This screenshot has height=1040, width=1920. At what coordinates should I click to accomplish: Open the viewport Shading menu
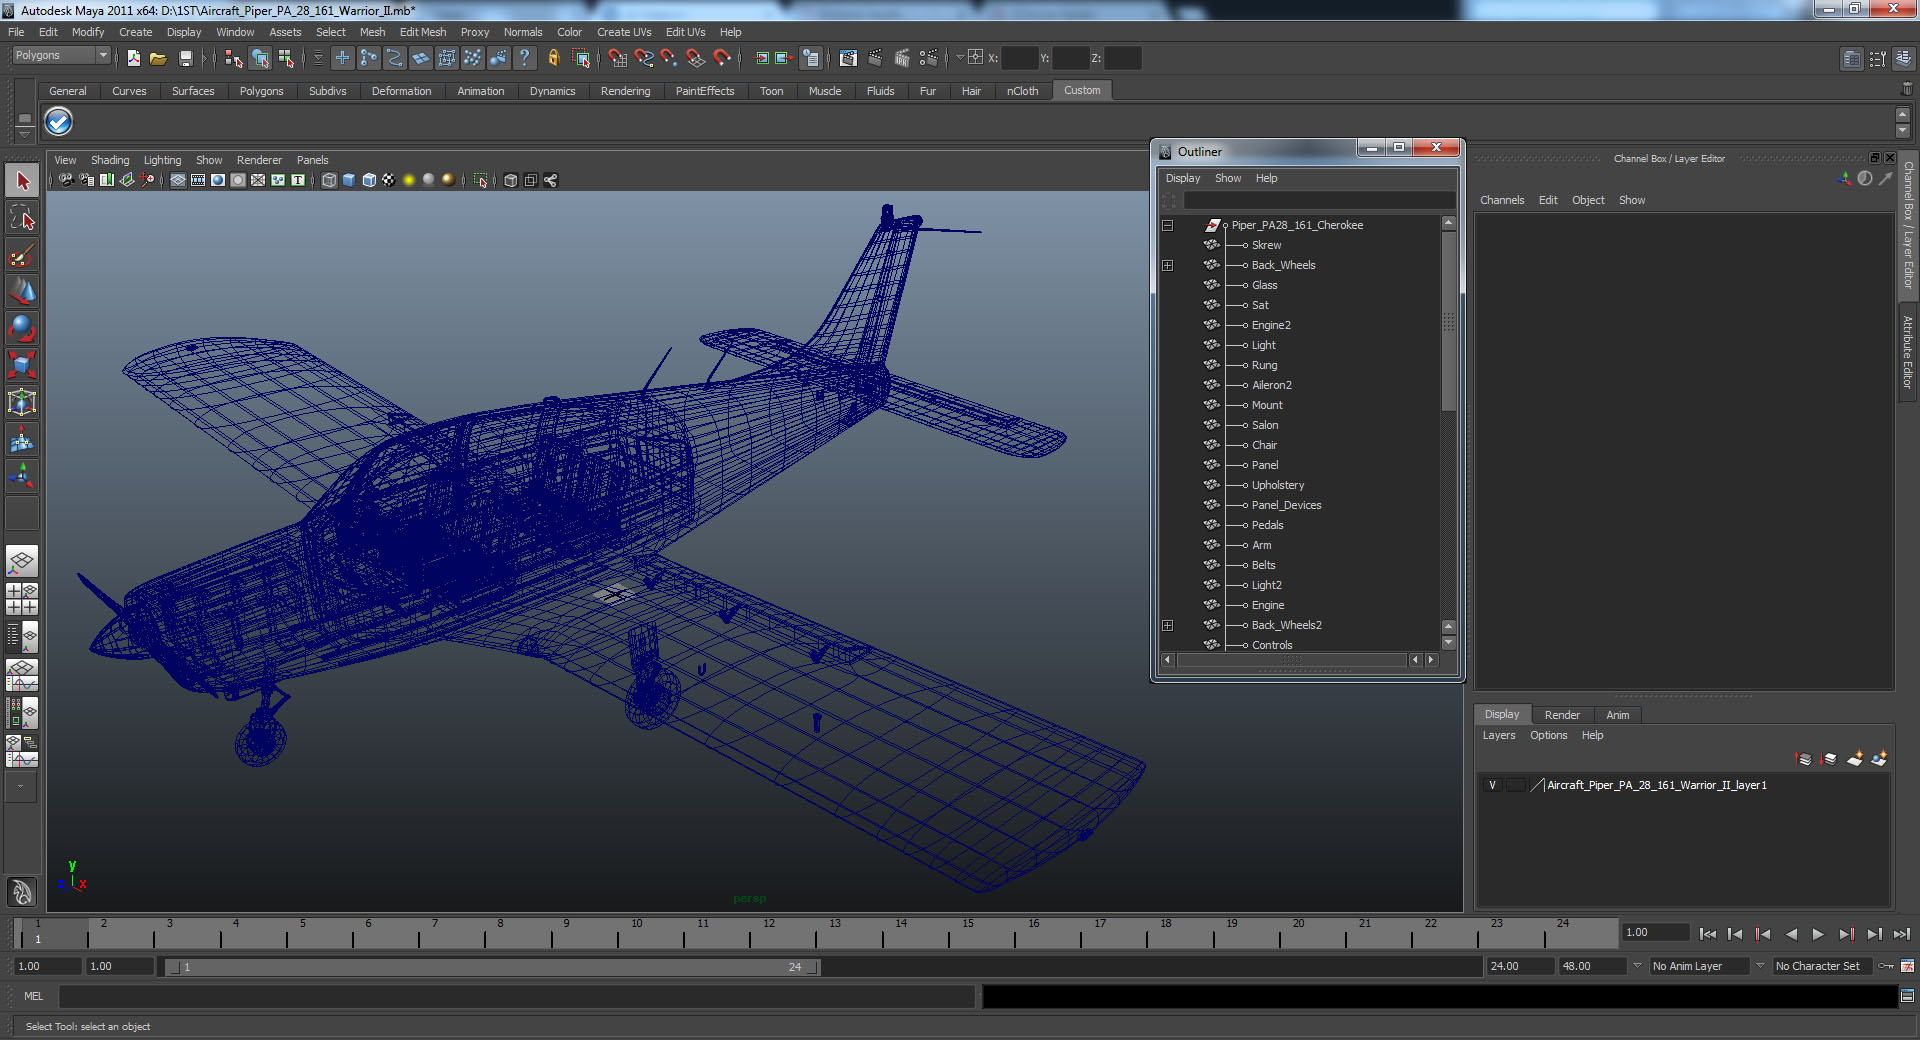[x=110, y=160]
